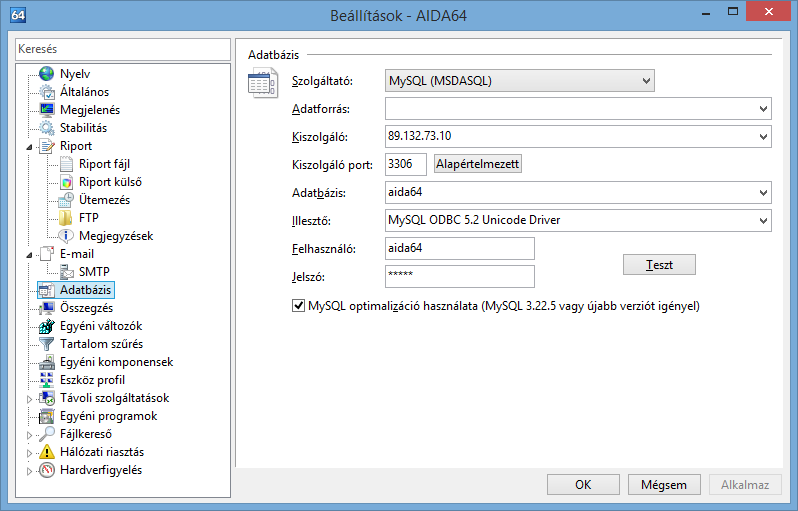Click the Riport fájl page icon
The image size is (798, 511).
[x=66, y=164]
